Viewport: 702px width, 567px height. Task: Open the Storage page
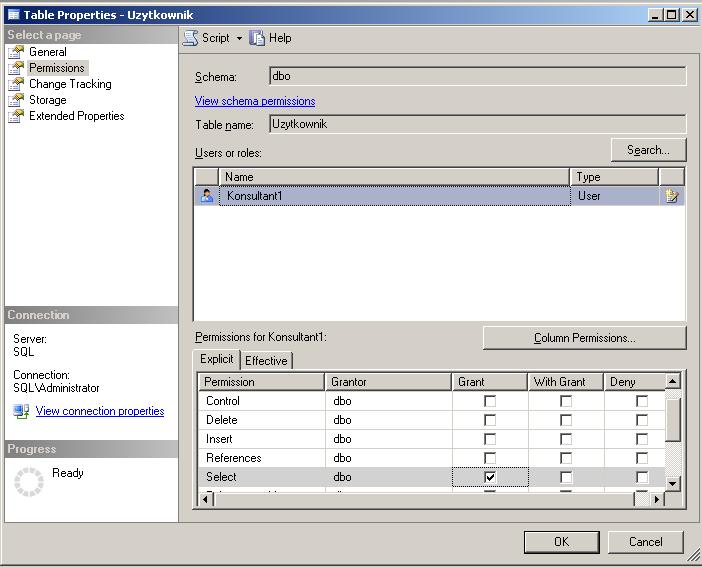point(47,100)
